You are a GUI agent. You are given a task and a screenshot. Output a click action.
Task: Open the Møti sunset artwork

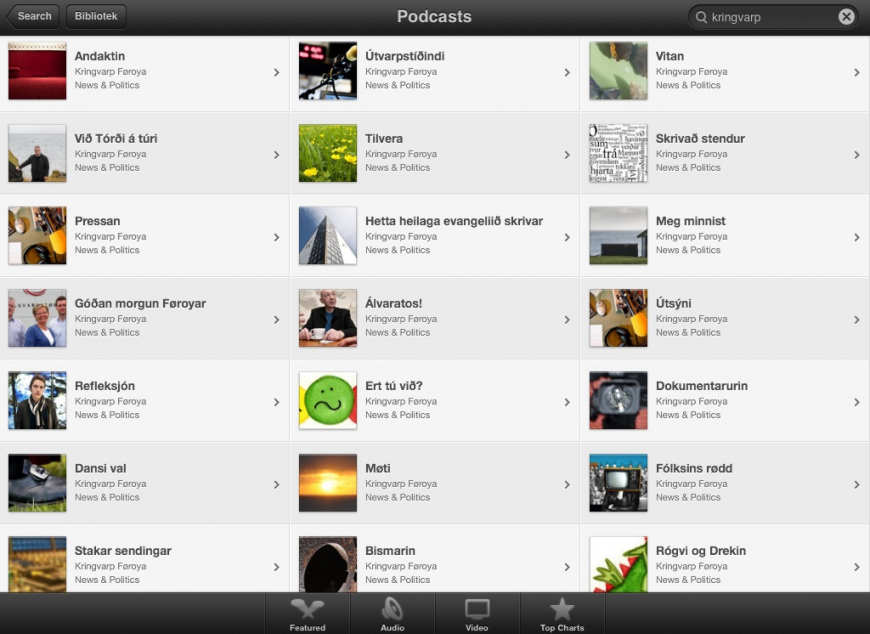(328, 483)
